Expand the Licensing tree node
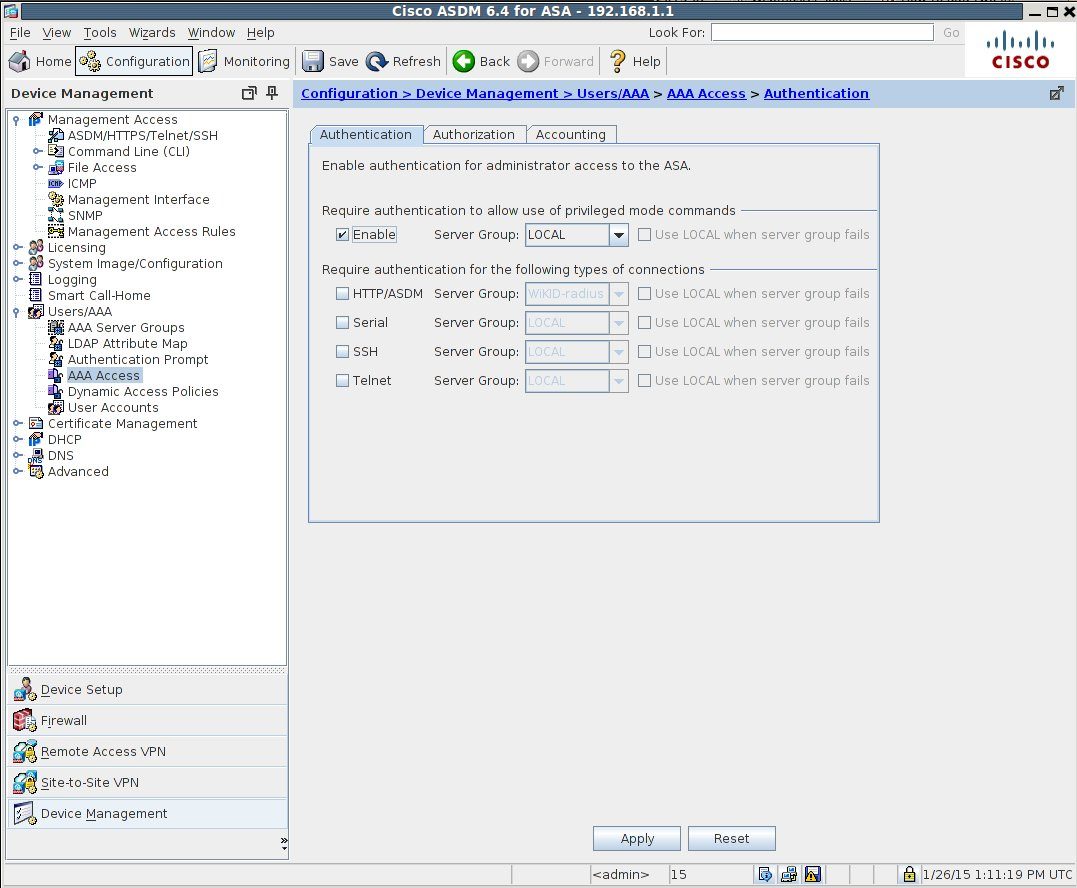This screenshot has height=888, width=1077. [x=18, y=248]
